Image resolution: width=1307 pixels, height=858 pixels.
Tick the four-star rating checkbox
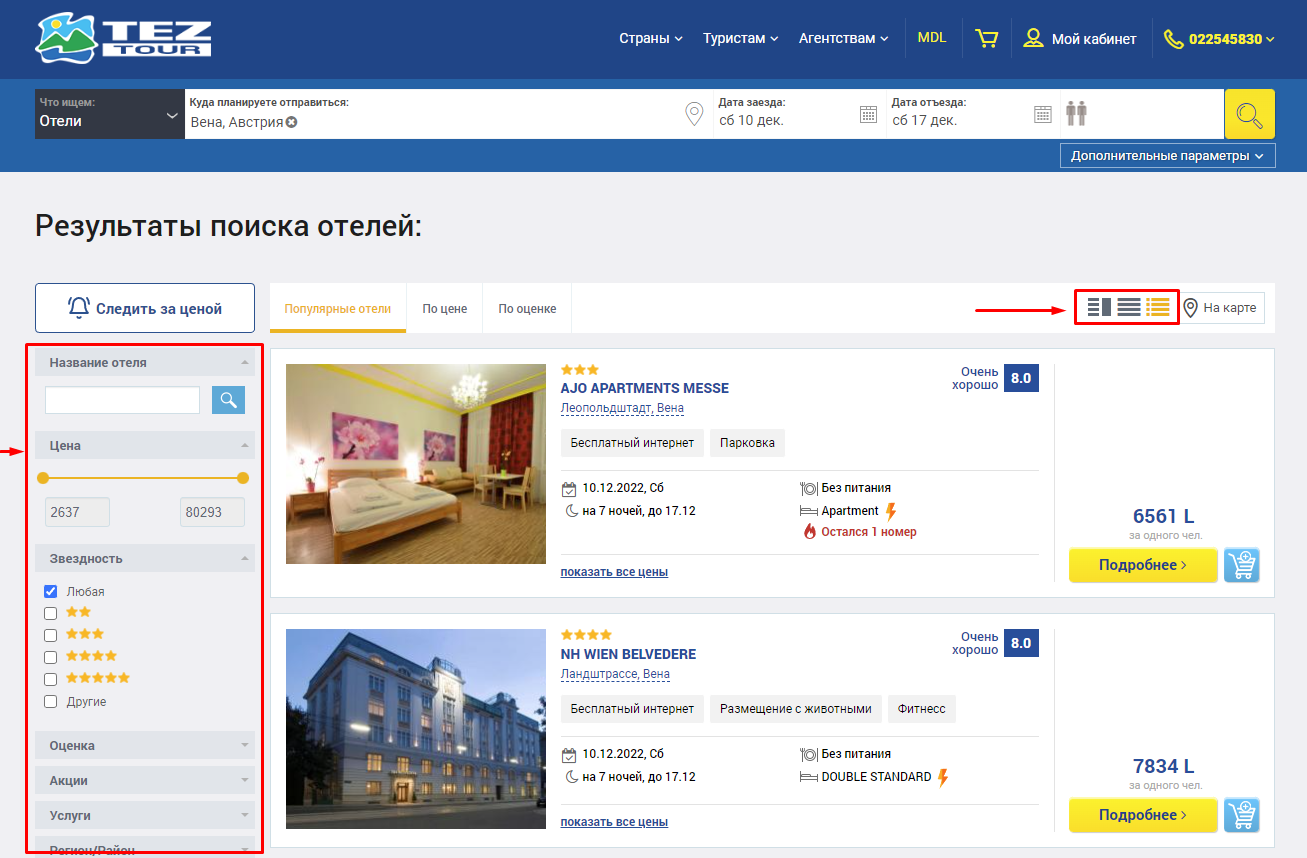(51, 658)
